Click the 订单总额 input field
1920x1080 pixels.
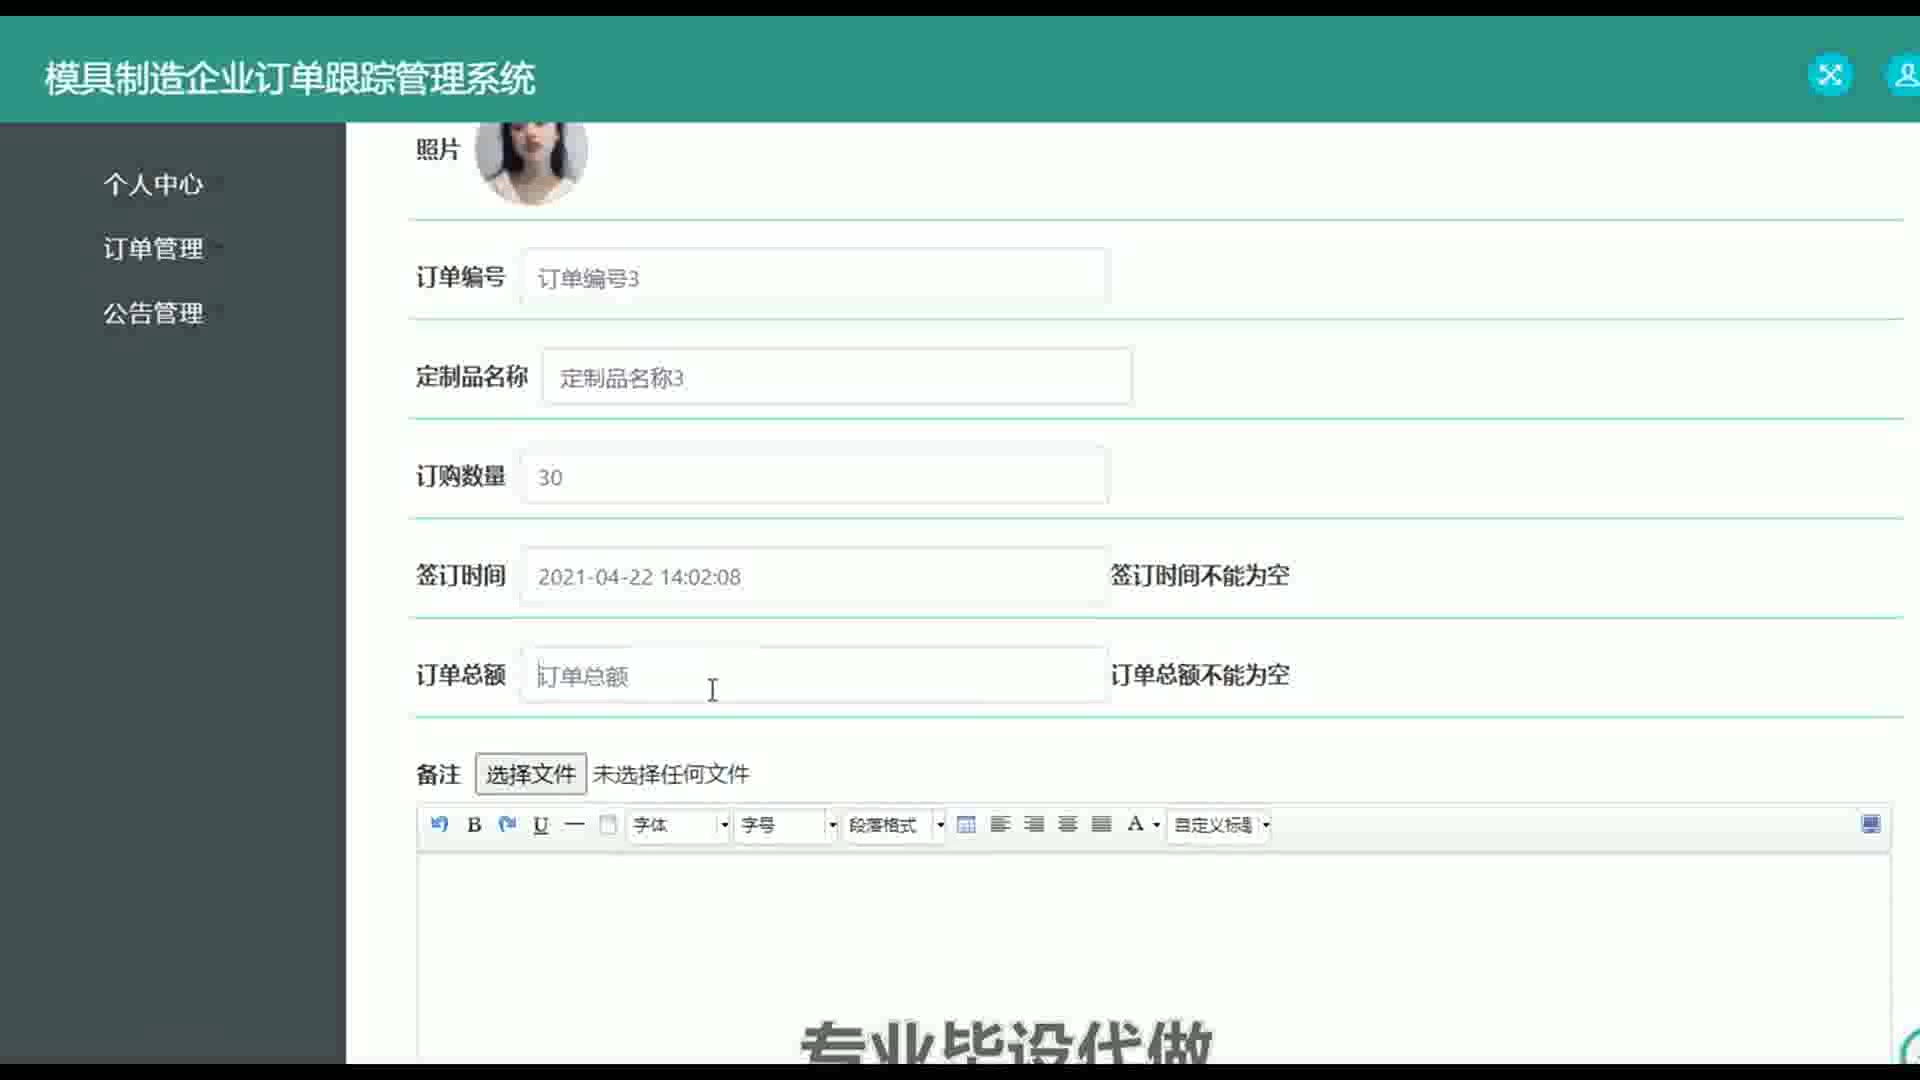tap(814, 676)
